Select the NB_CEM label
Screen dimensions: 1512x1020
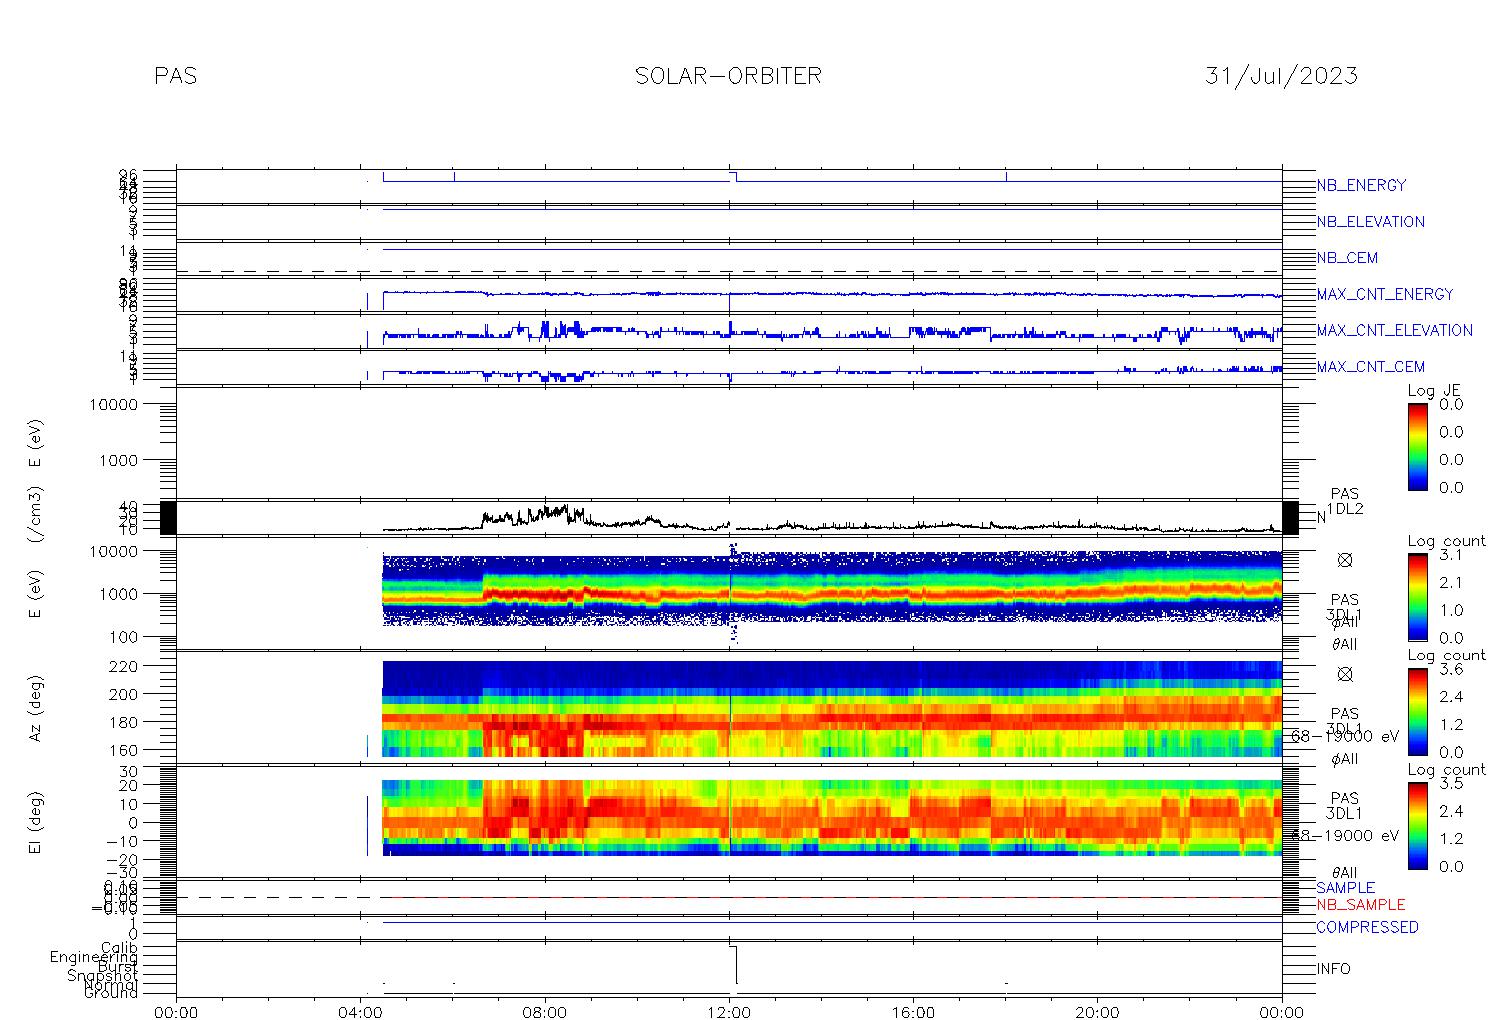point(1347,258)
